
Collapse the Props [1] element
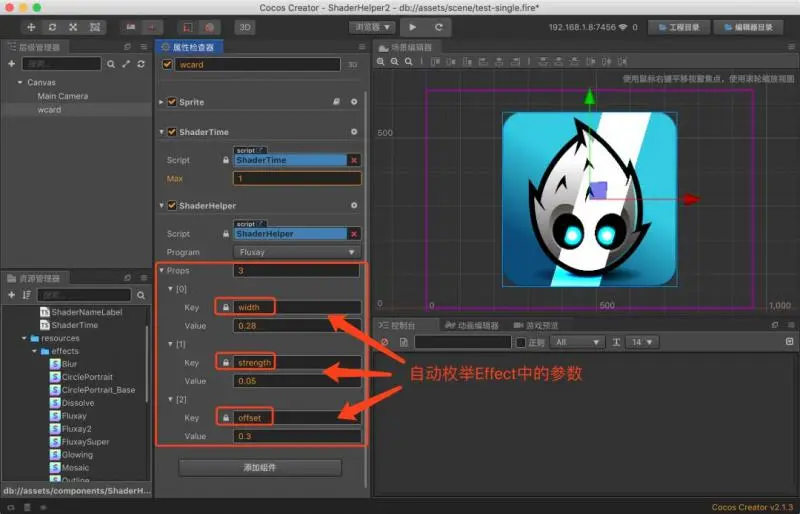170,344
